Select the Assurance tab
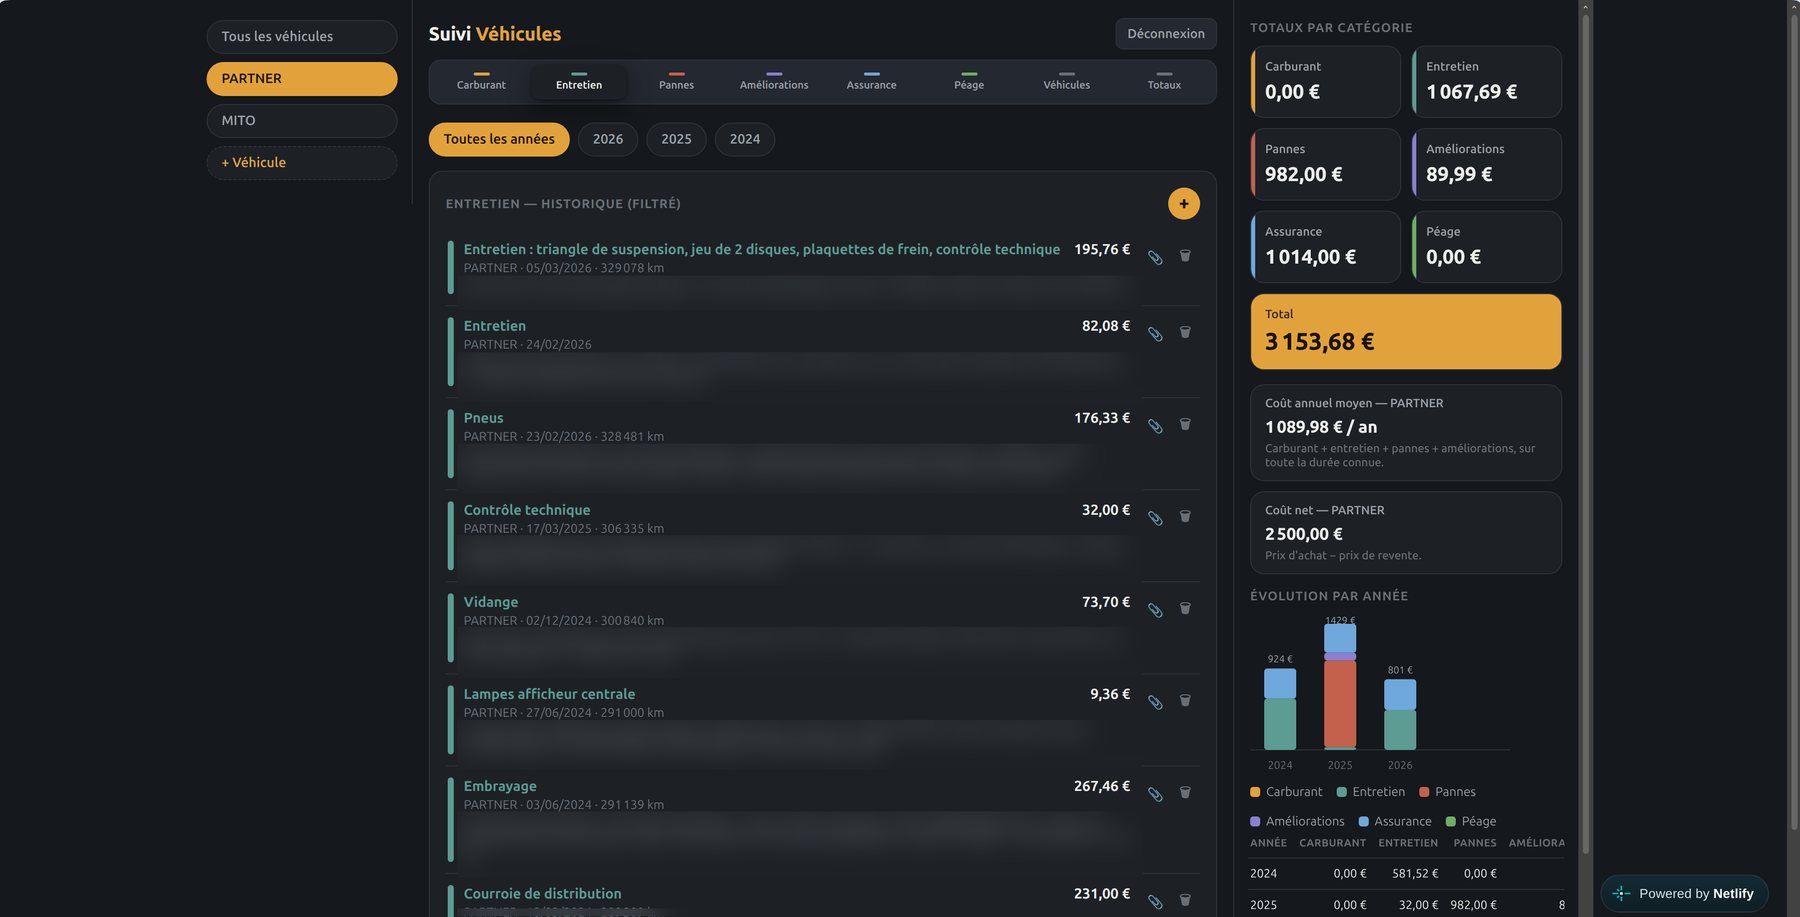This screenshot has width=1800, height=917. point(871,82)
